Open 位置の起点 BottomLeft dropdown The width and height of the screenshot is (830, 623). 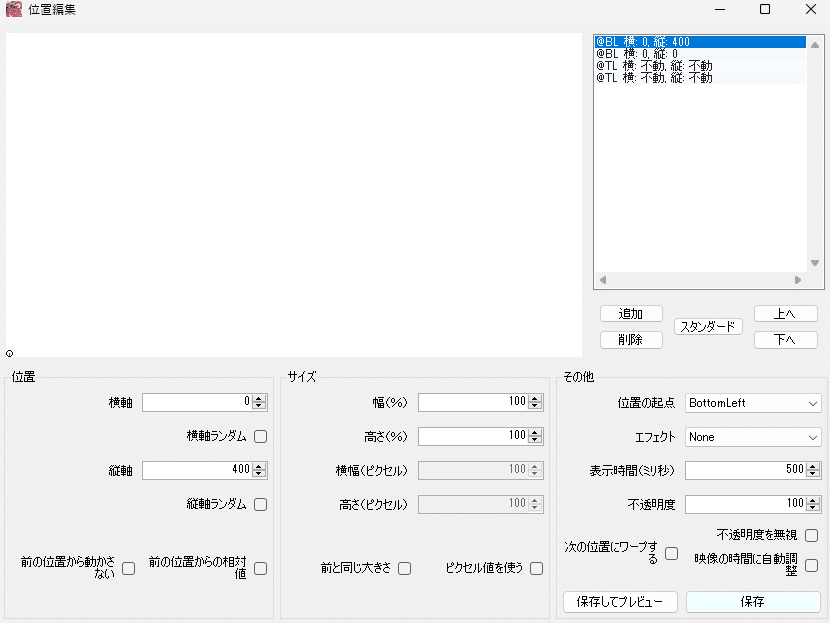coord(753,403)
